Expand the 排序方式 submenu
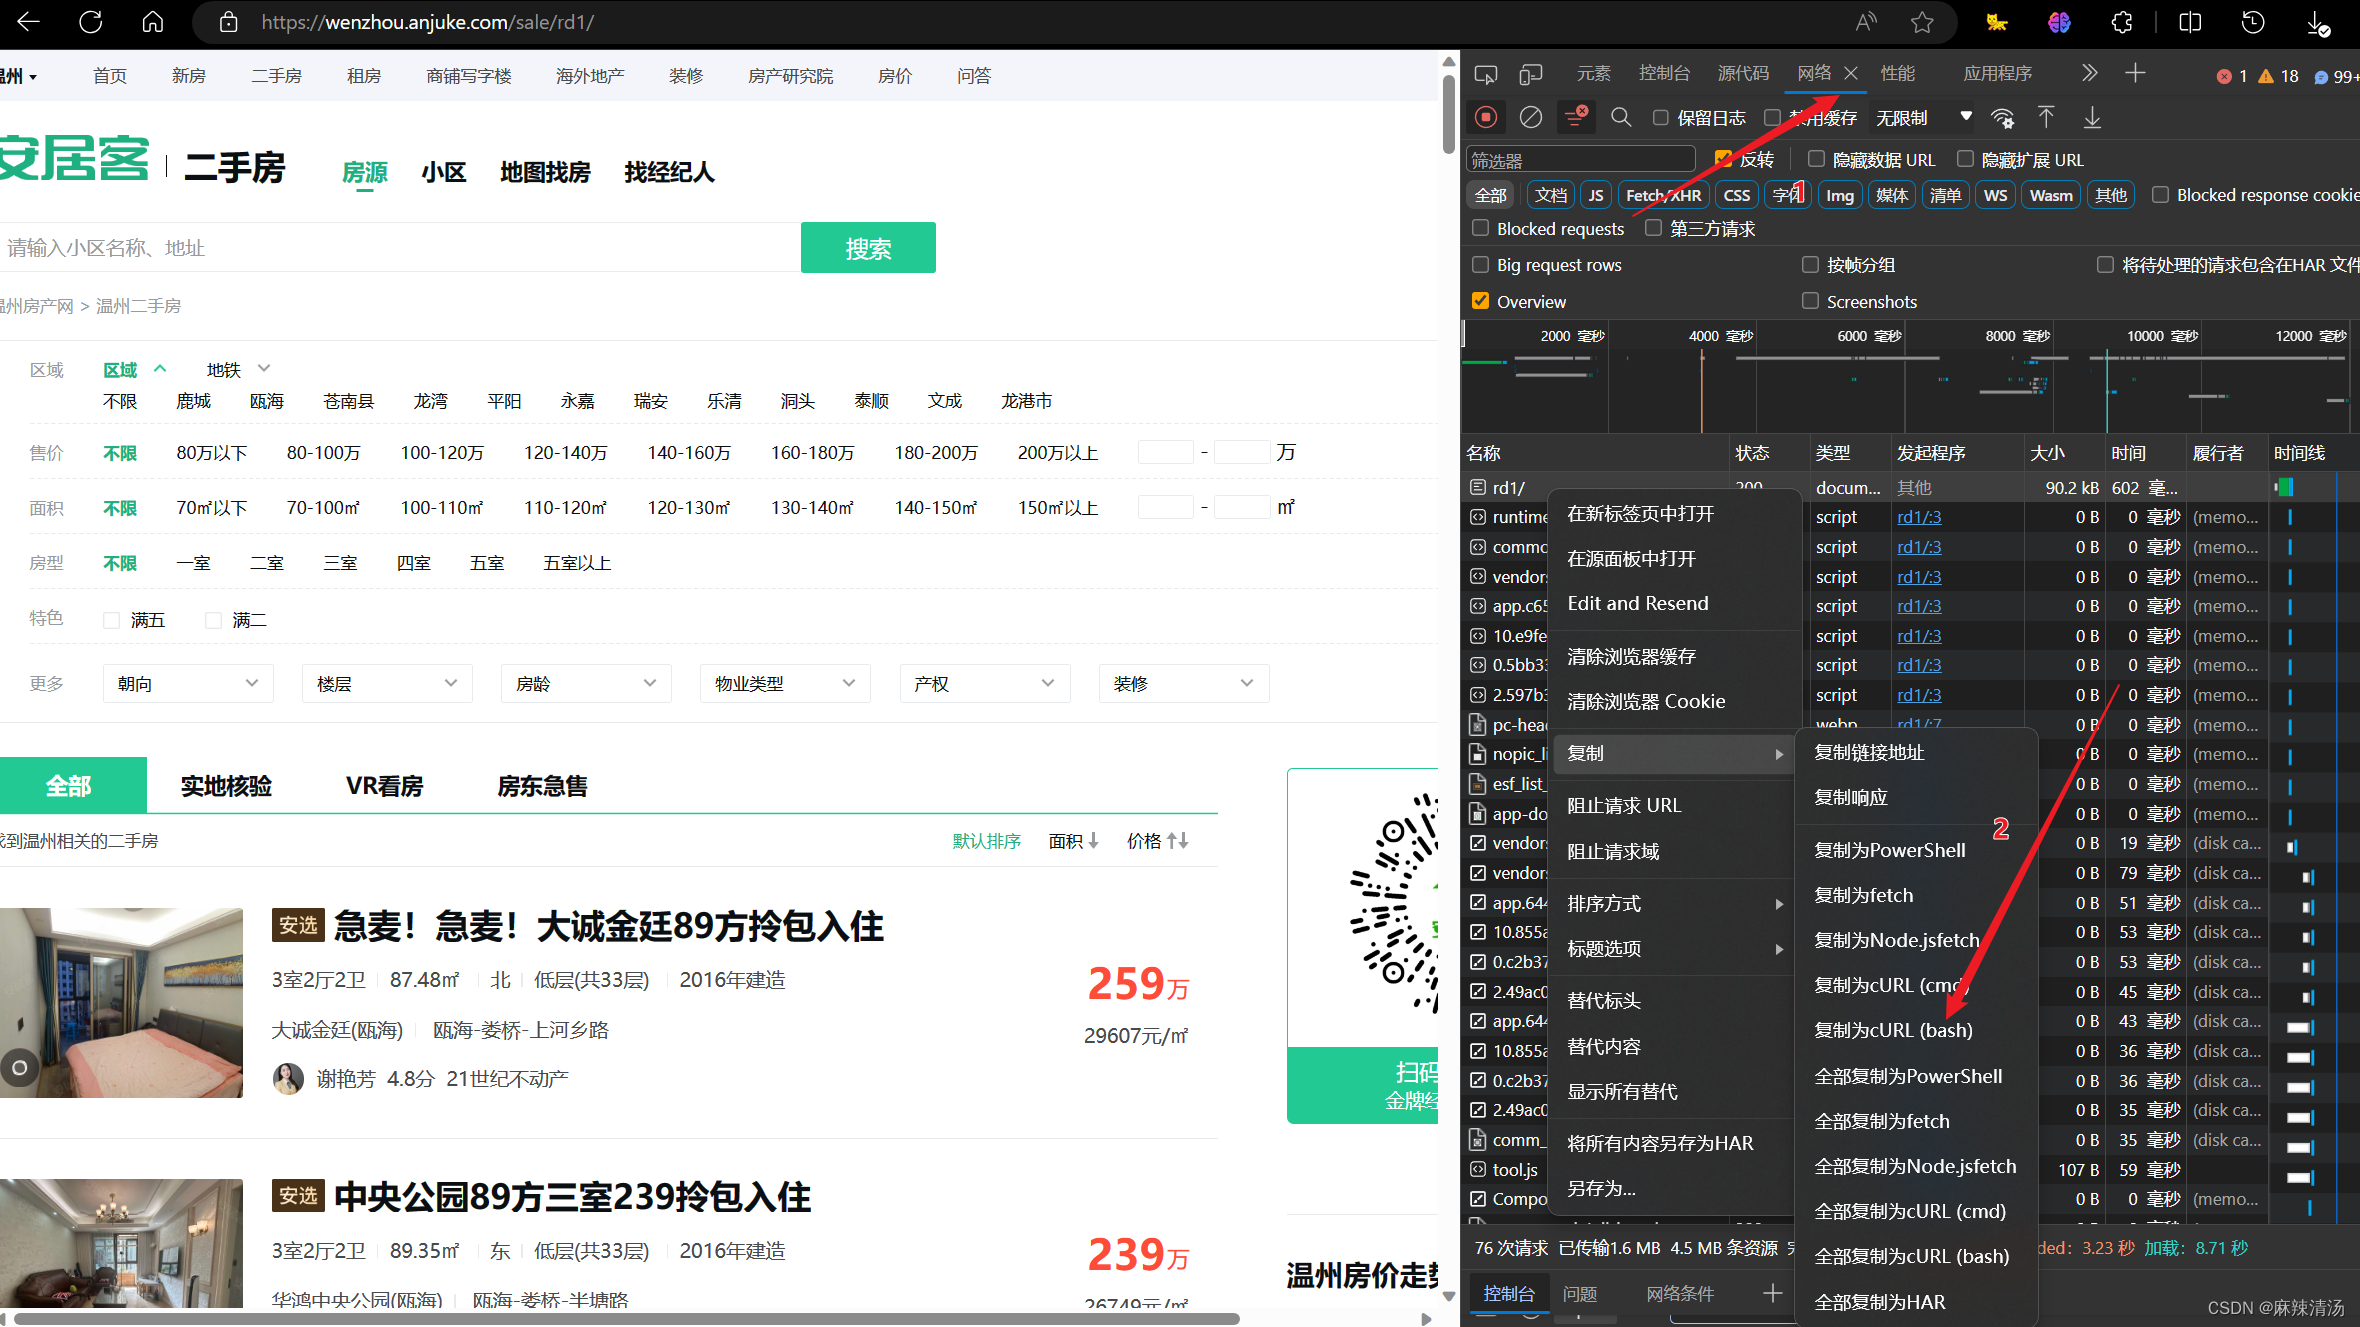Screen dimensions: 2360x1327 coord(1673,903)
